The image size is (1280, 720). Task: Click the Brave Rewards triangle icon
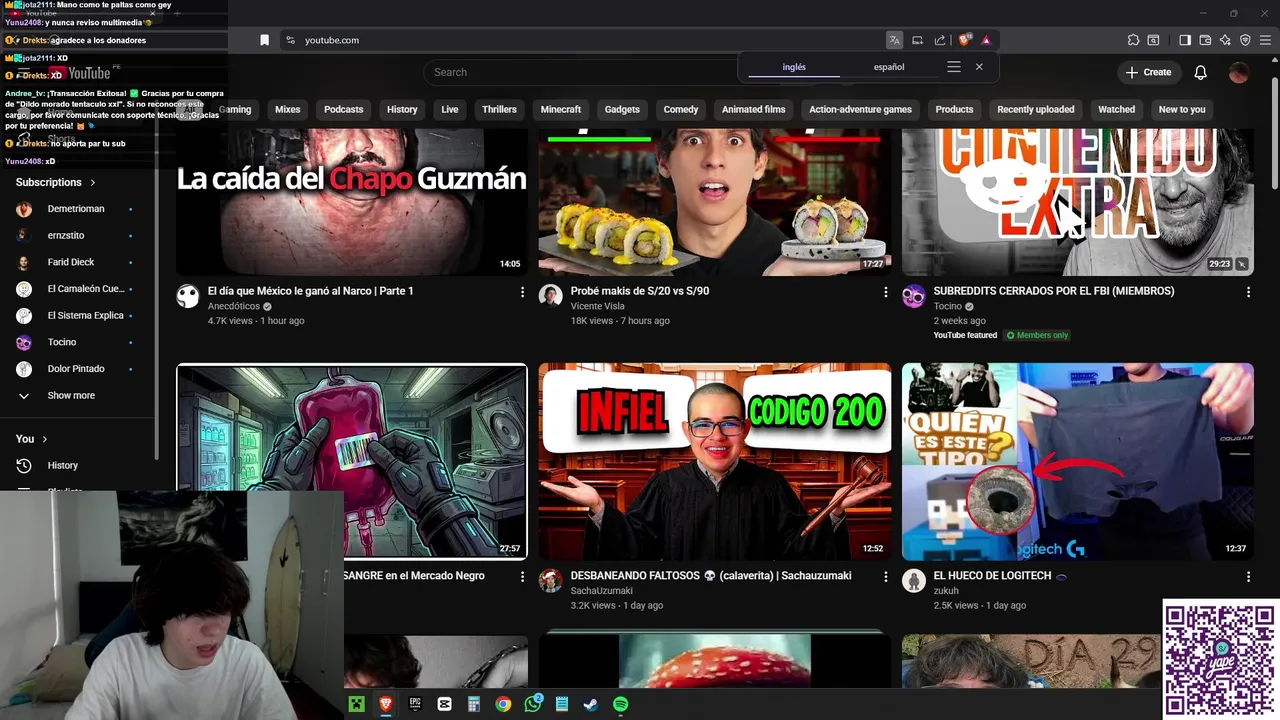click(986, 40)
